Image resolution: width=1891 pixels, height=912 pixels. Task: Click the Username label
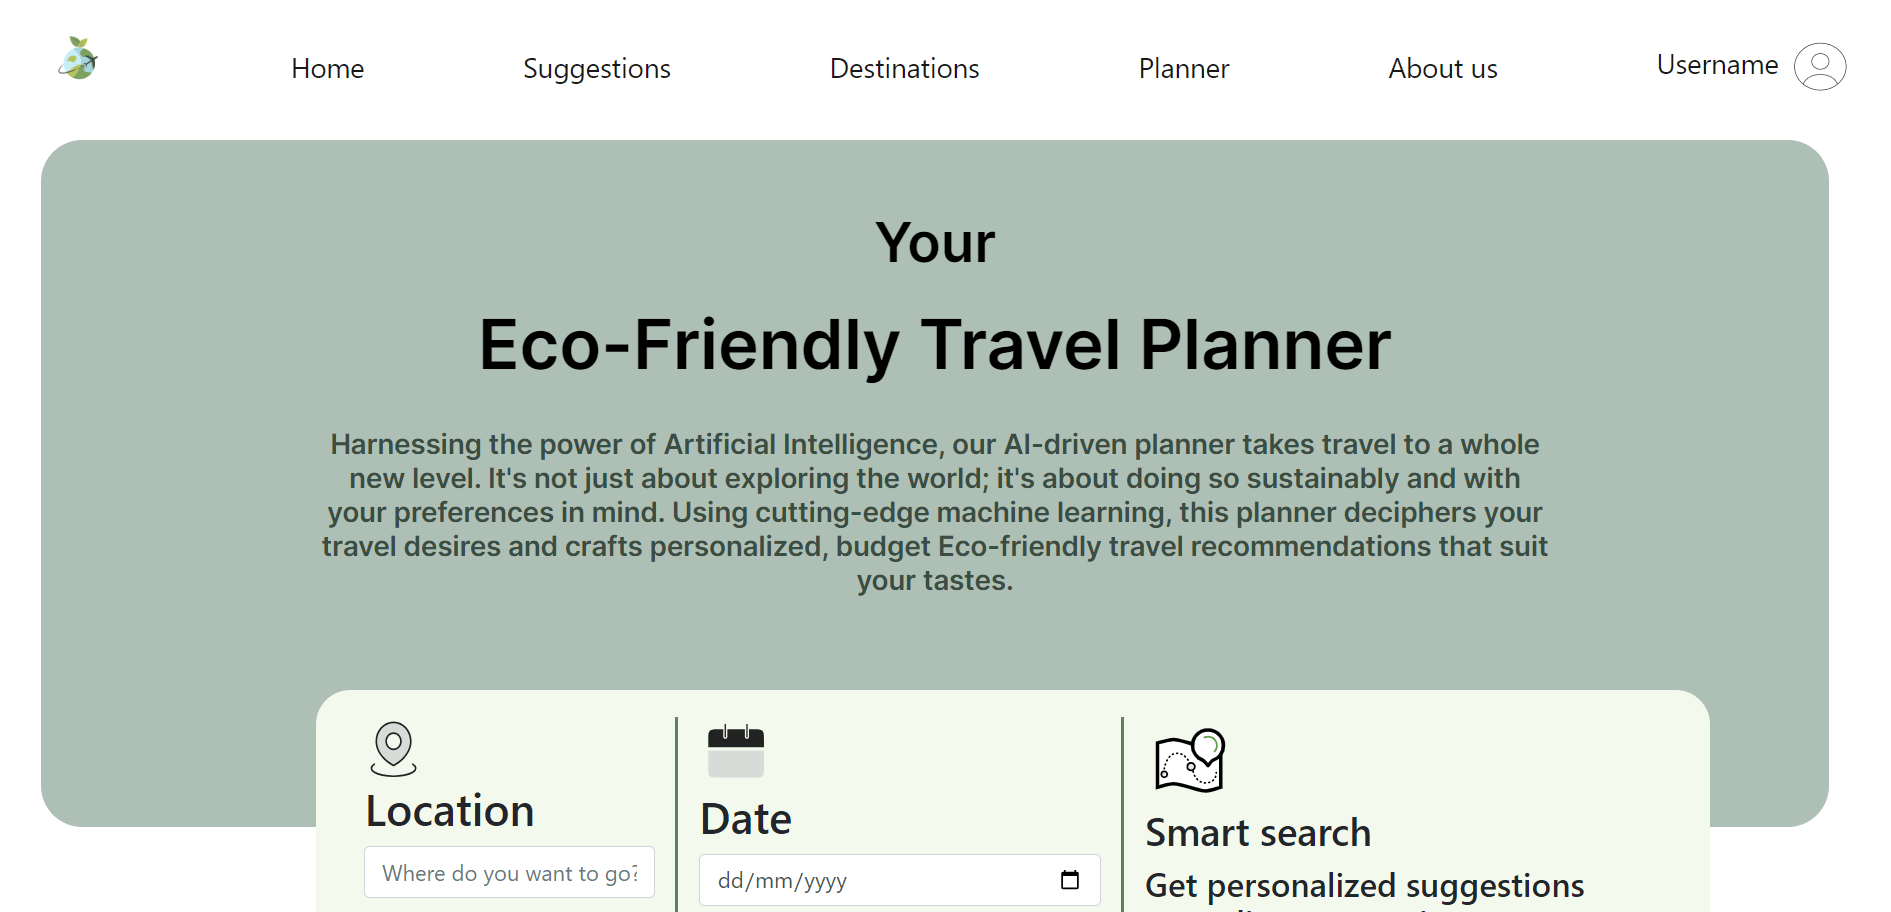[1716, 65]
